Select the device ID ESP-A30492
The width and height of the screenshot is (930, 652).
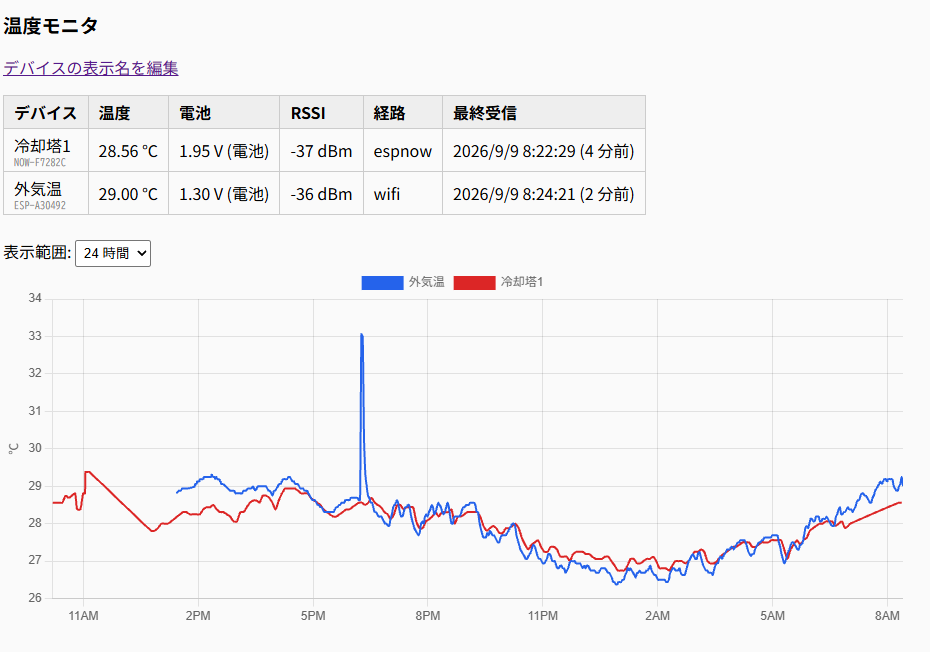pos(40,206)
